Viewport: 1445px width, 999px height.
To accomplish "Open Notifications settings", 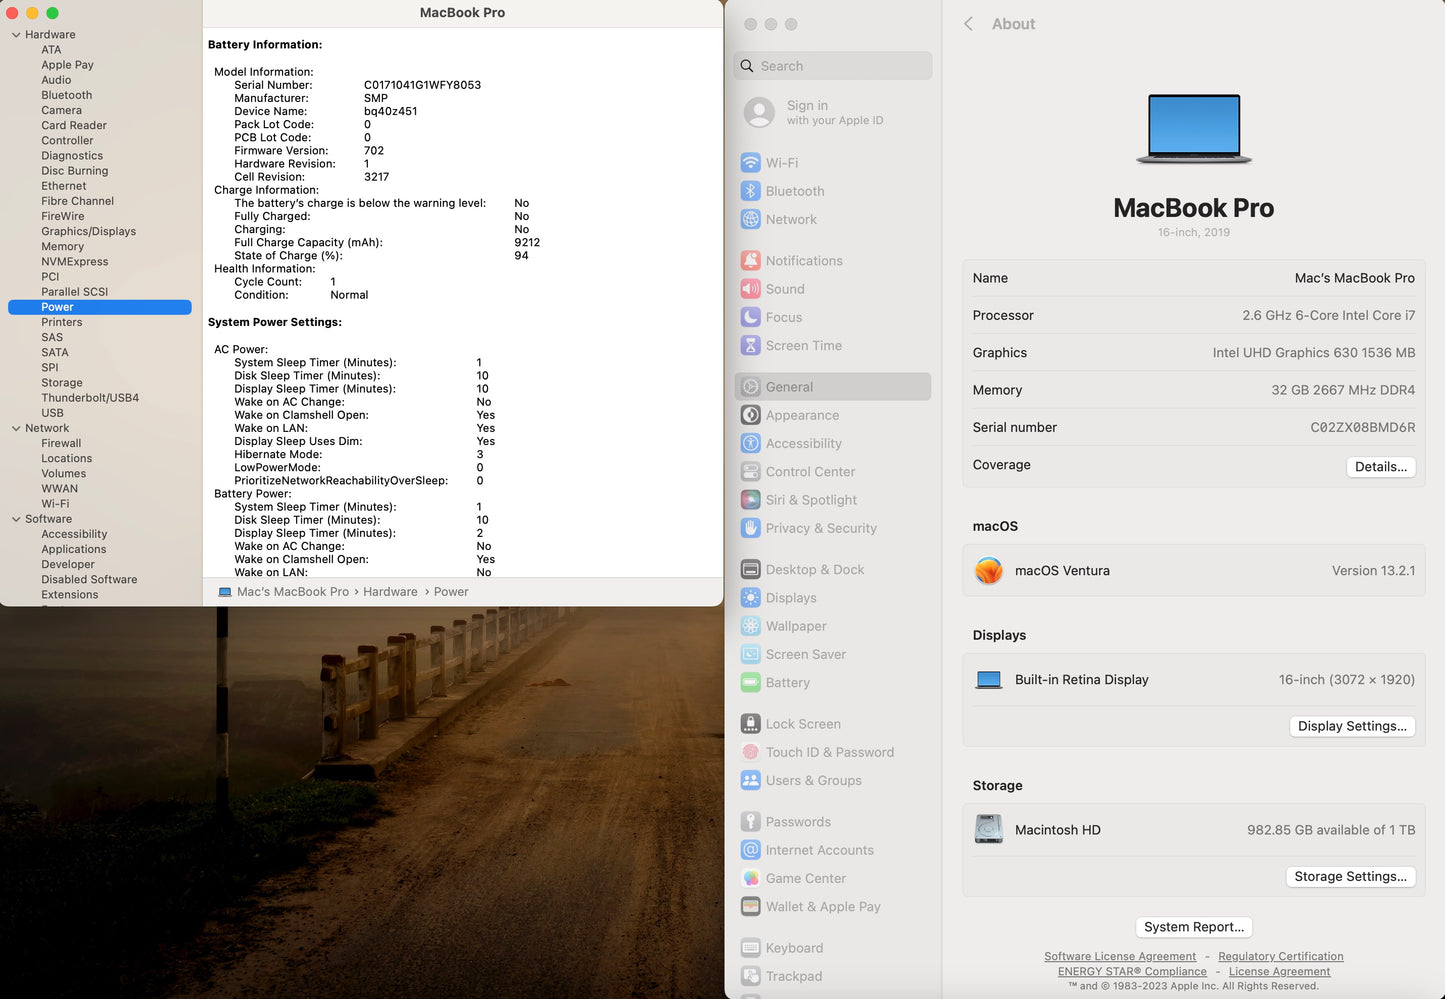I will click(x=804, y=260).
